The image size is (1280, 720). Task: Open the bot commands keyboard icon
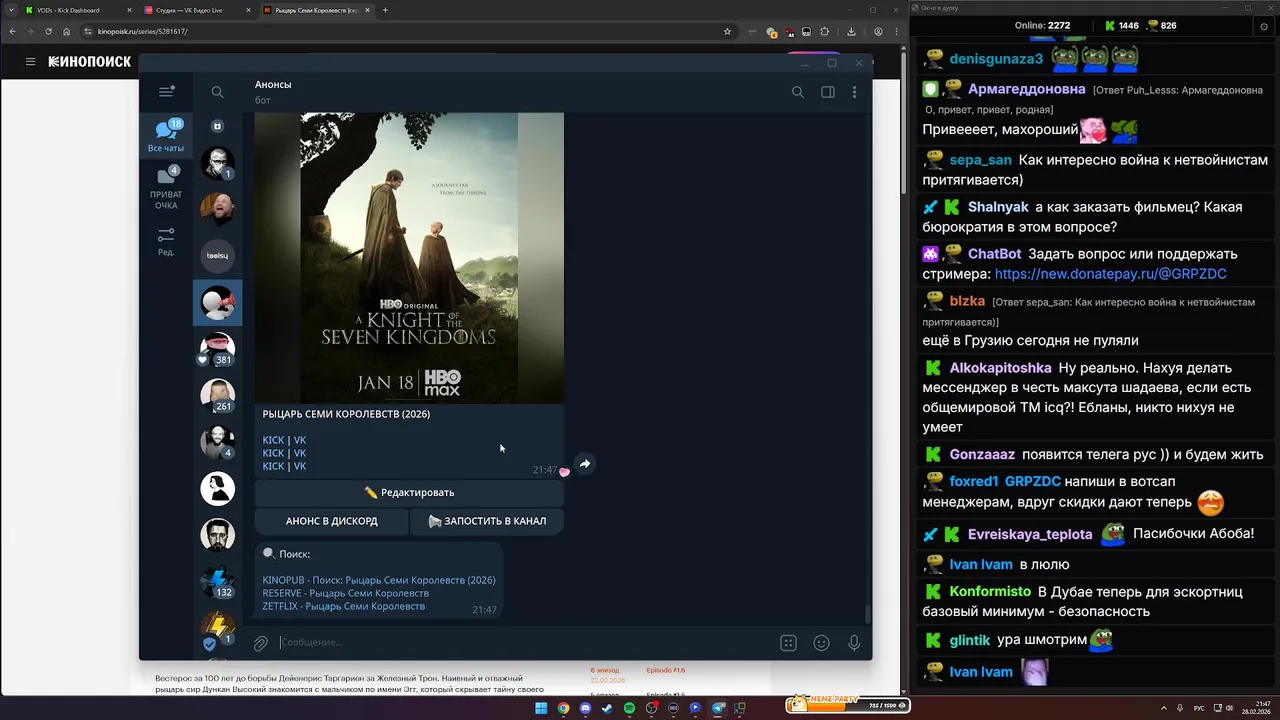coord(788,643)
